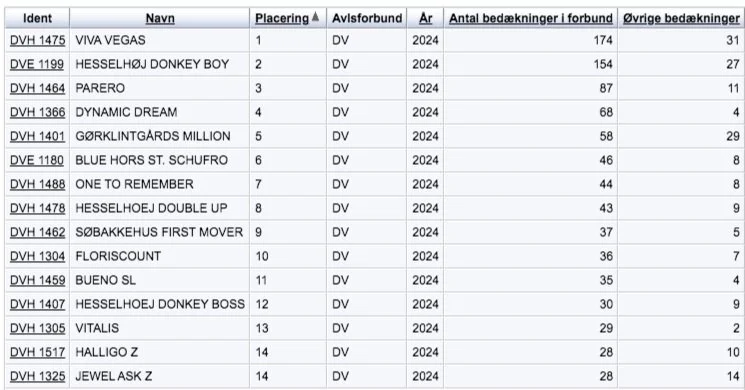Sort table by Navn column header
The width and height of the screenshot is (745, 390).
(x=160, y=19)
